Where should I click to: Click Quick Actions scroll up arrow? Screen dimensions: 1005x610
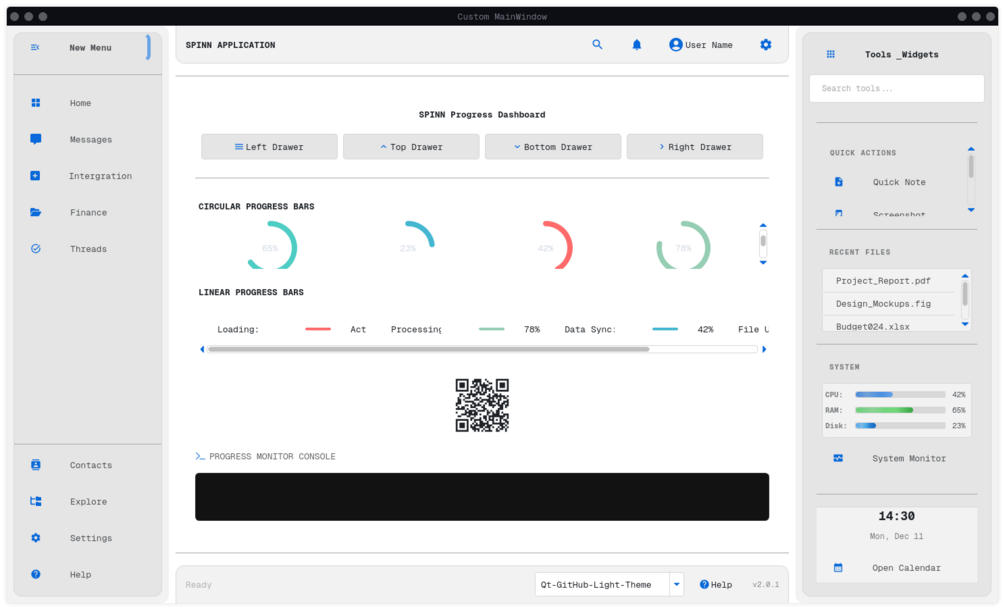click(971, 149)
